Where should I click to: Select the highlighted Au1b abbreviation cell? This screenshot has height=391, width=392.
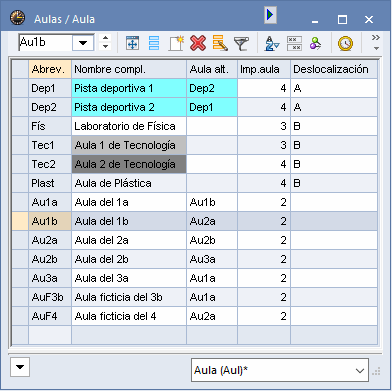50,221
